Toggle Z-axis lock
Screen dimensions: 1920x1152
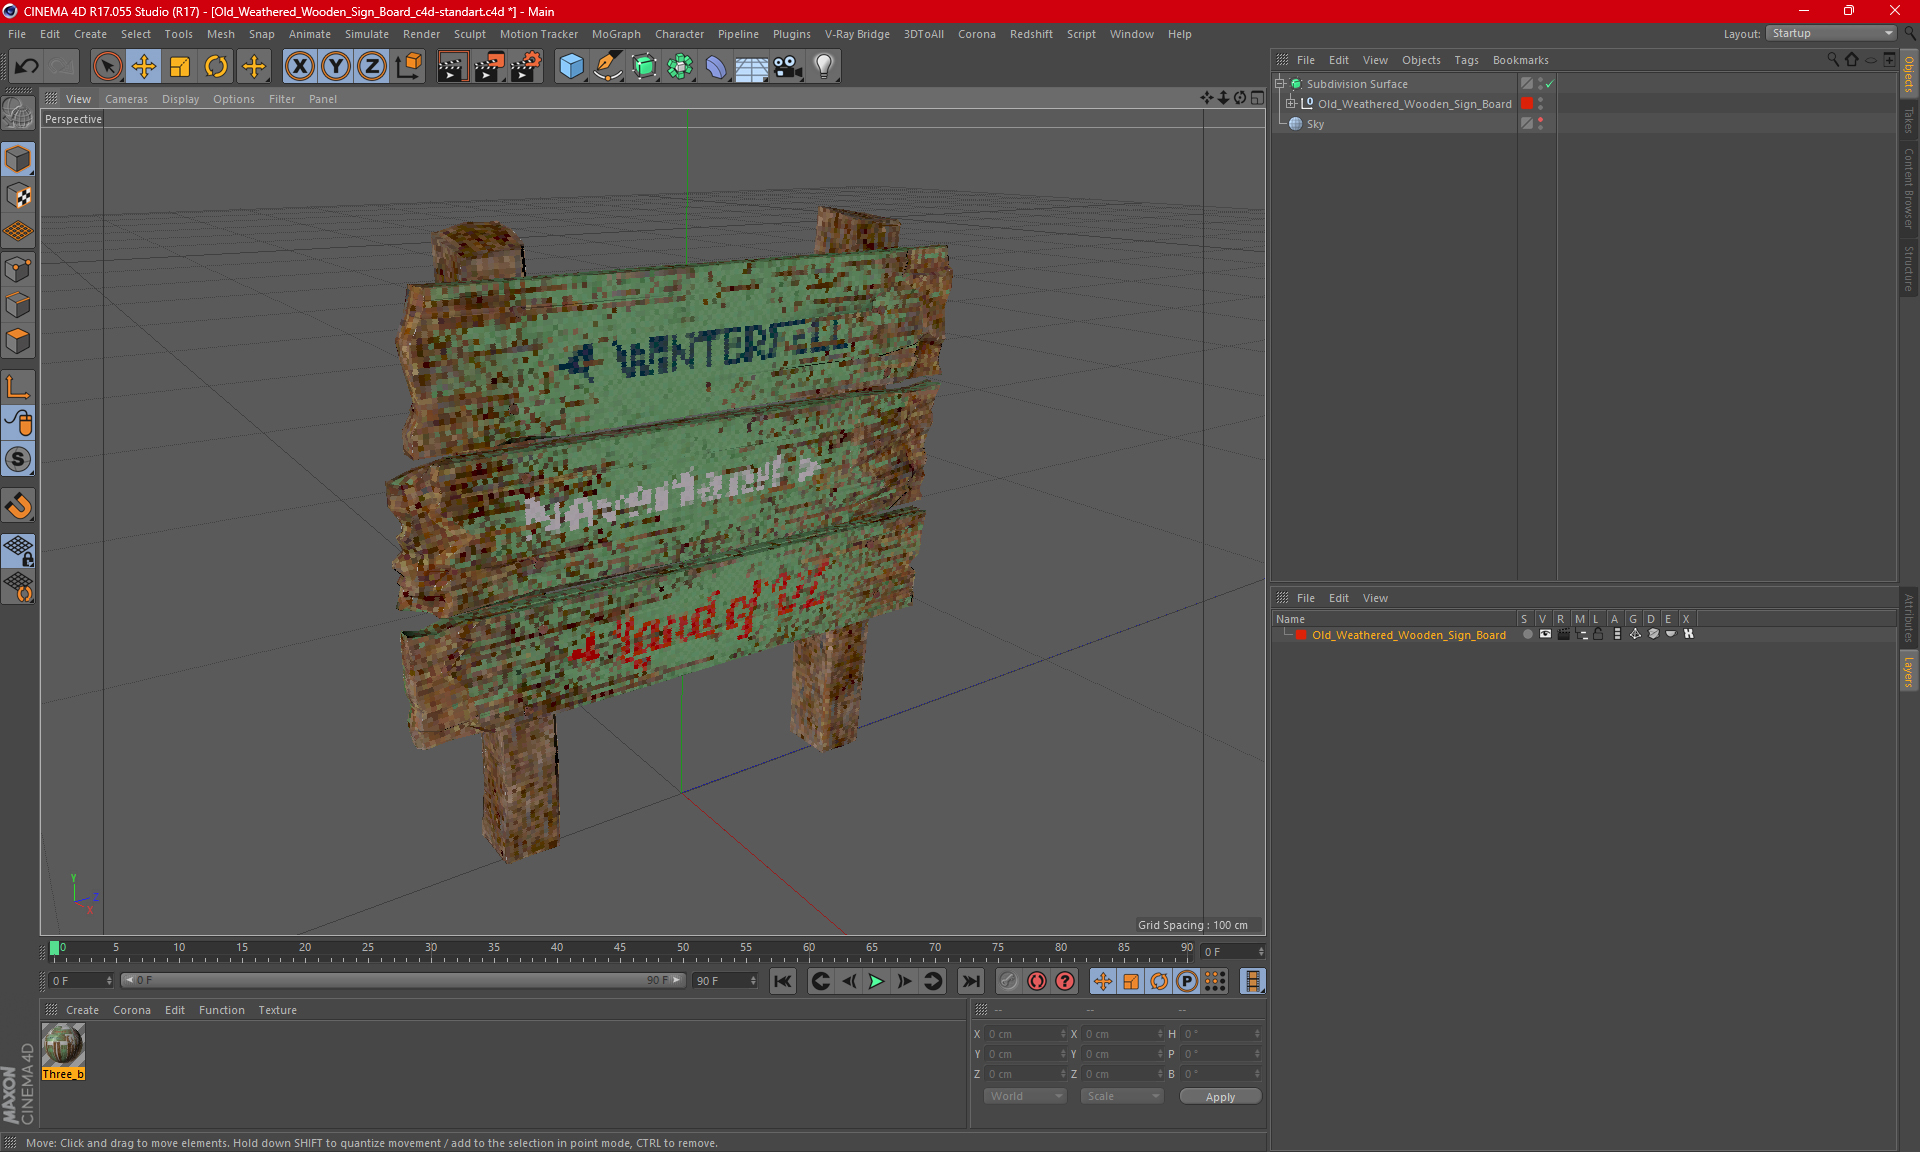372,67
